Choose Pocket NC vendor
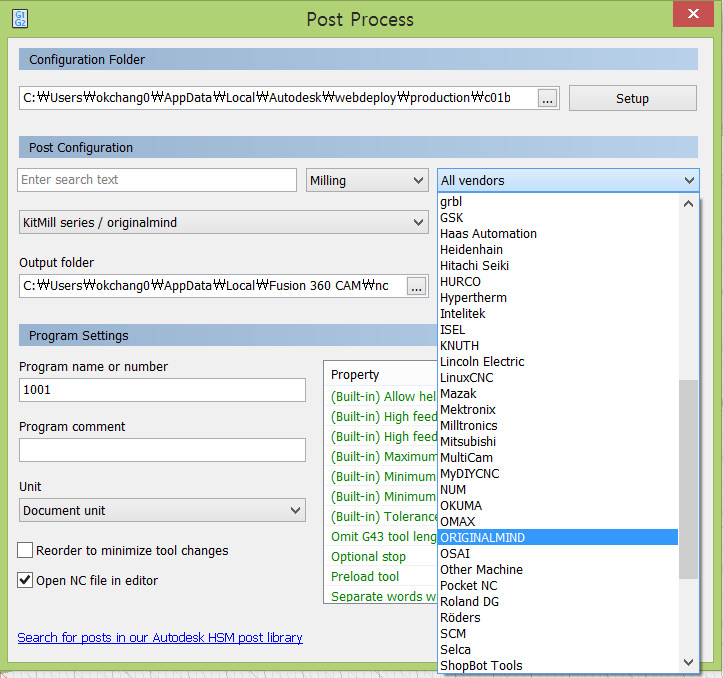Viewport: 723px width, 678px height. [x=558, y=585]
